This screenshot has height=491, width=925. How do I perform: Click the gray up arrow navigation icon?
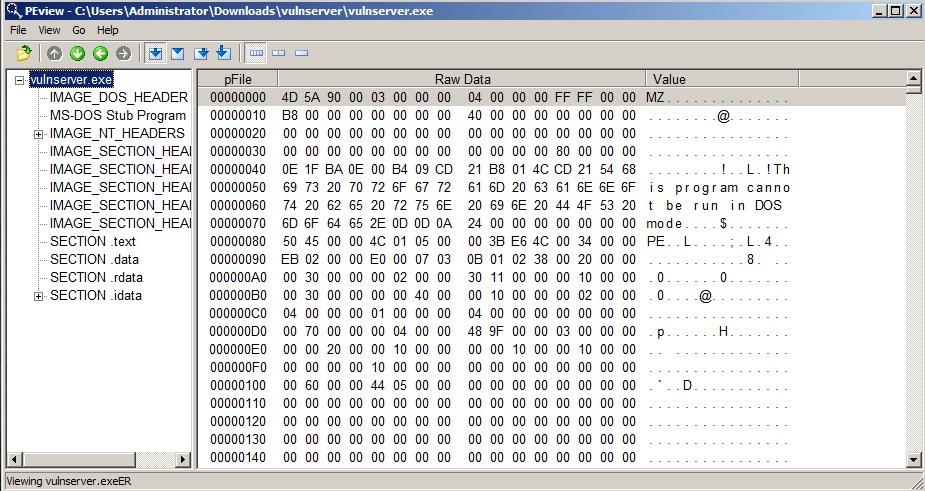pyautogui.click(x=54, y=54)
